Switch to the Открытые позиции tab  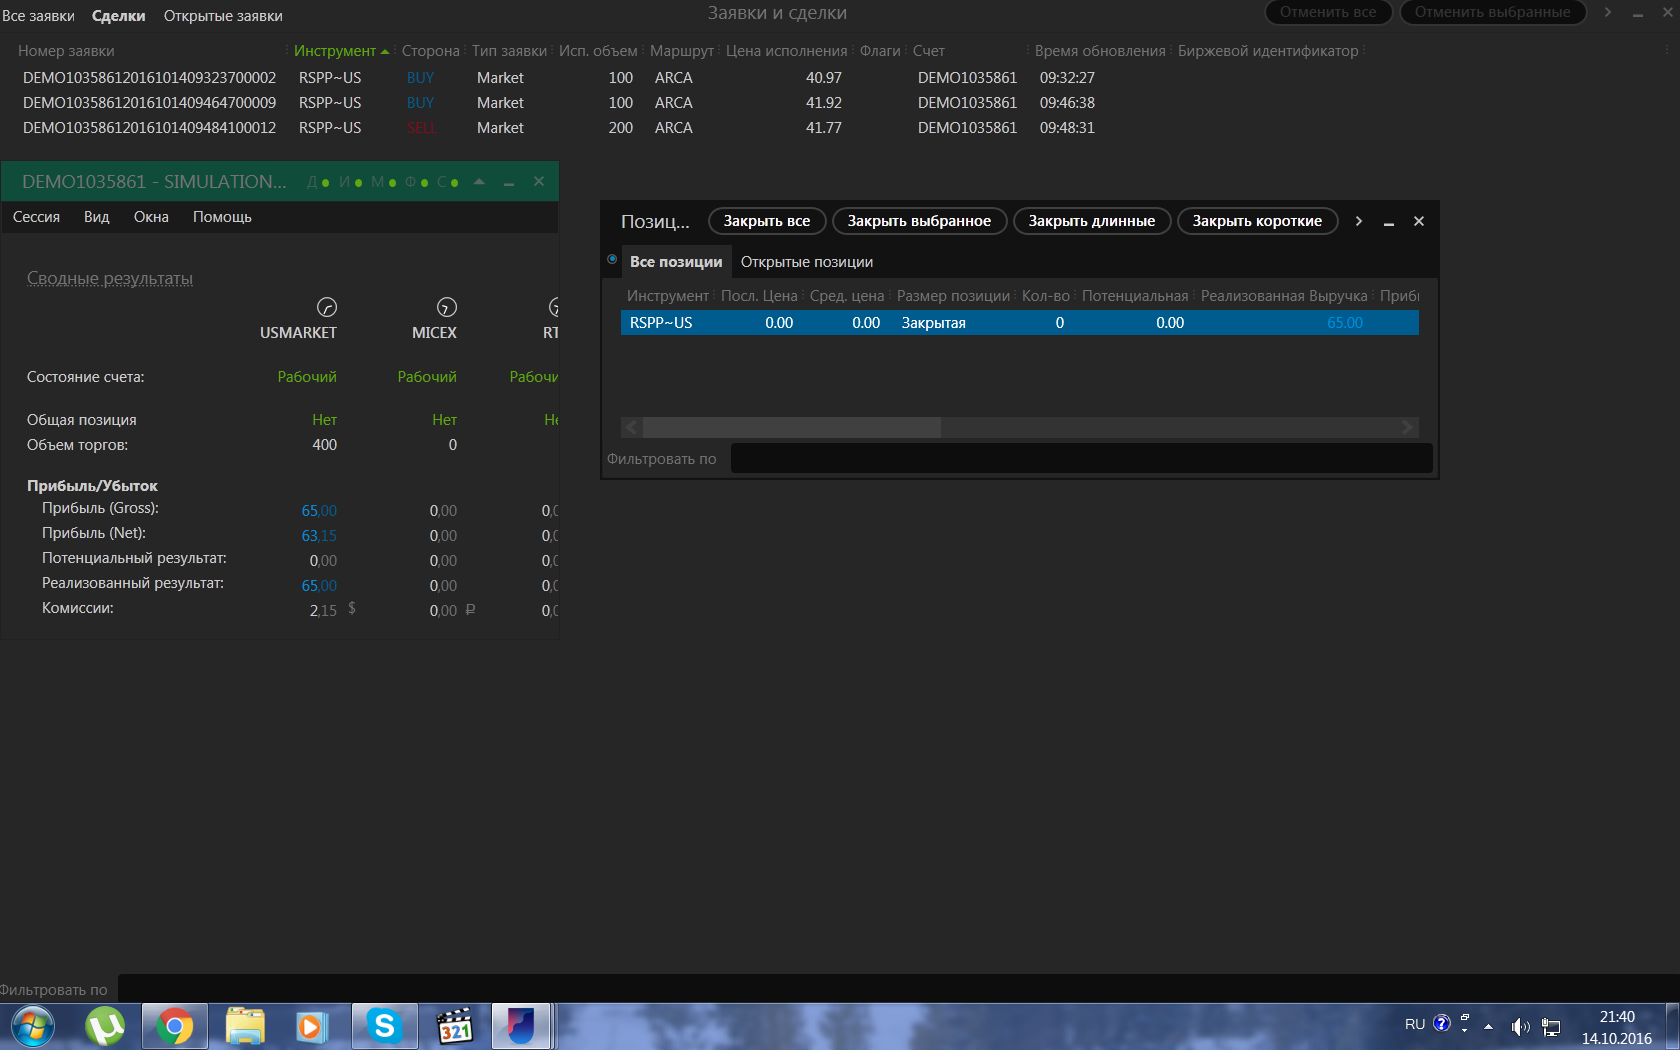[x=807, y=262]
